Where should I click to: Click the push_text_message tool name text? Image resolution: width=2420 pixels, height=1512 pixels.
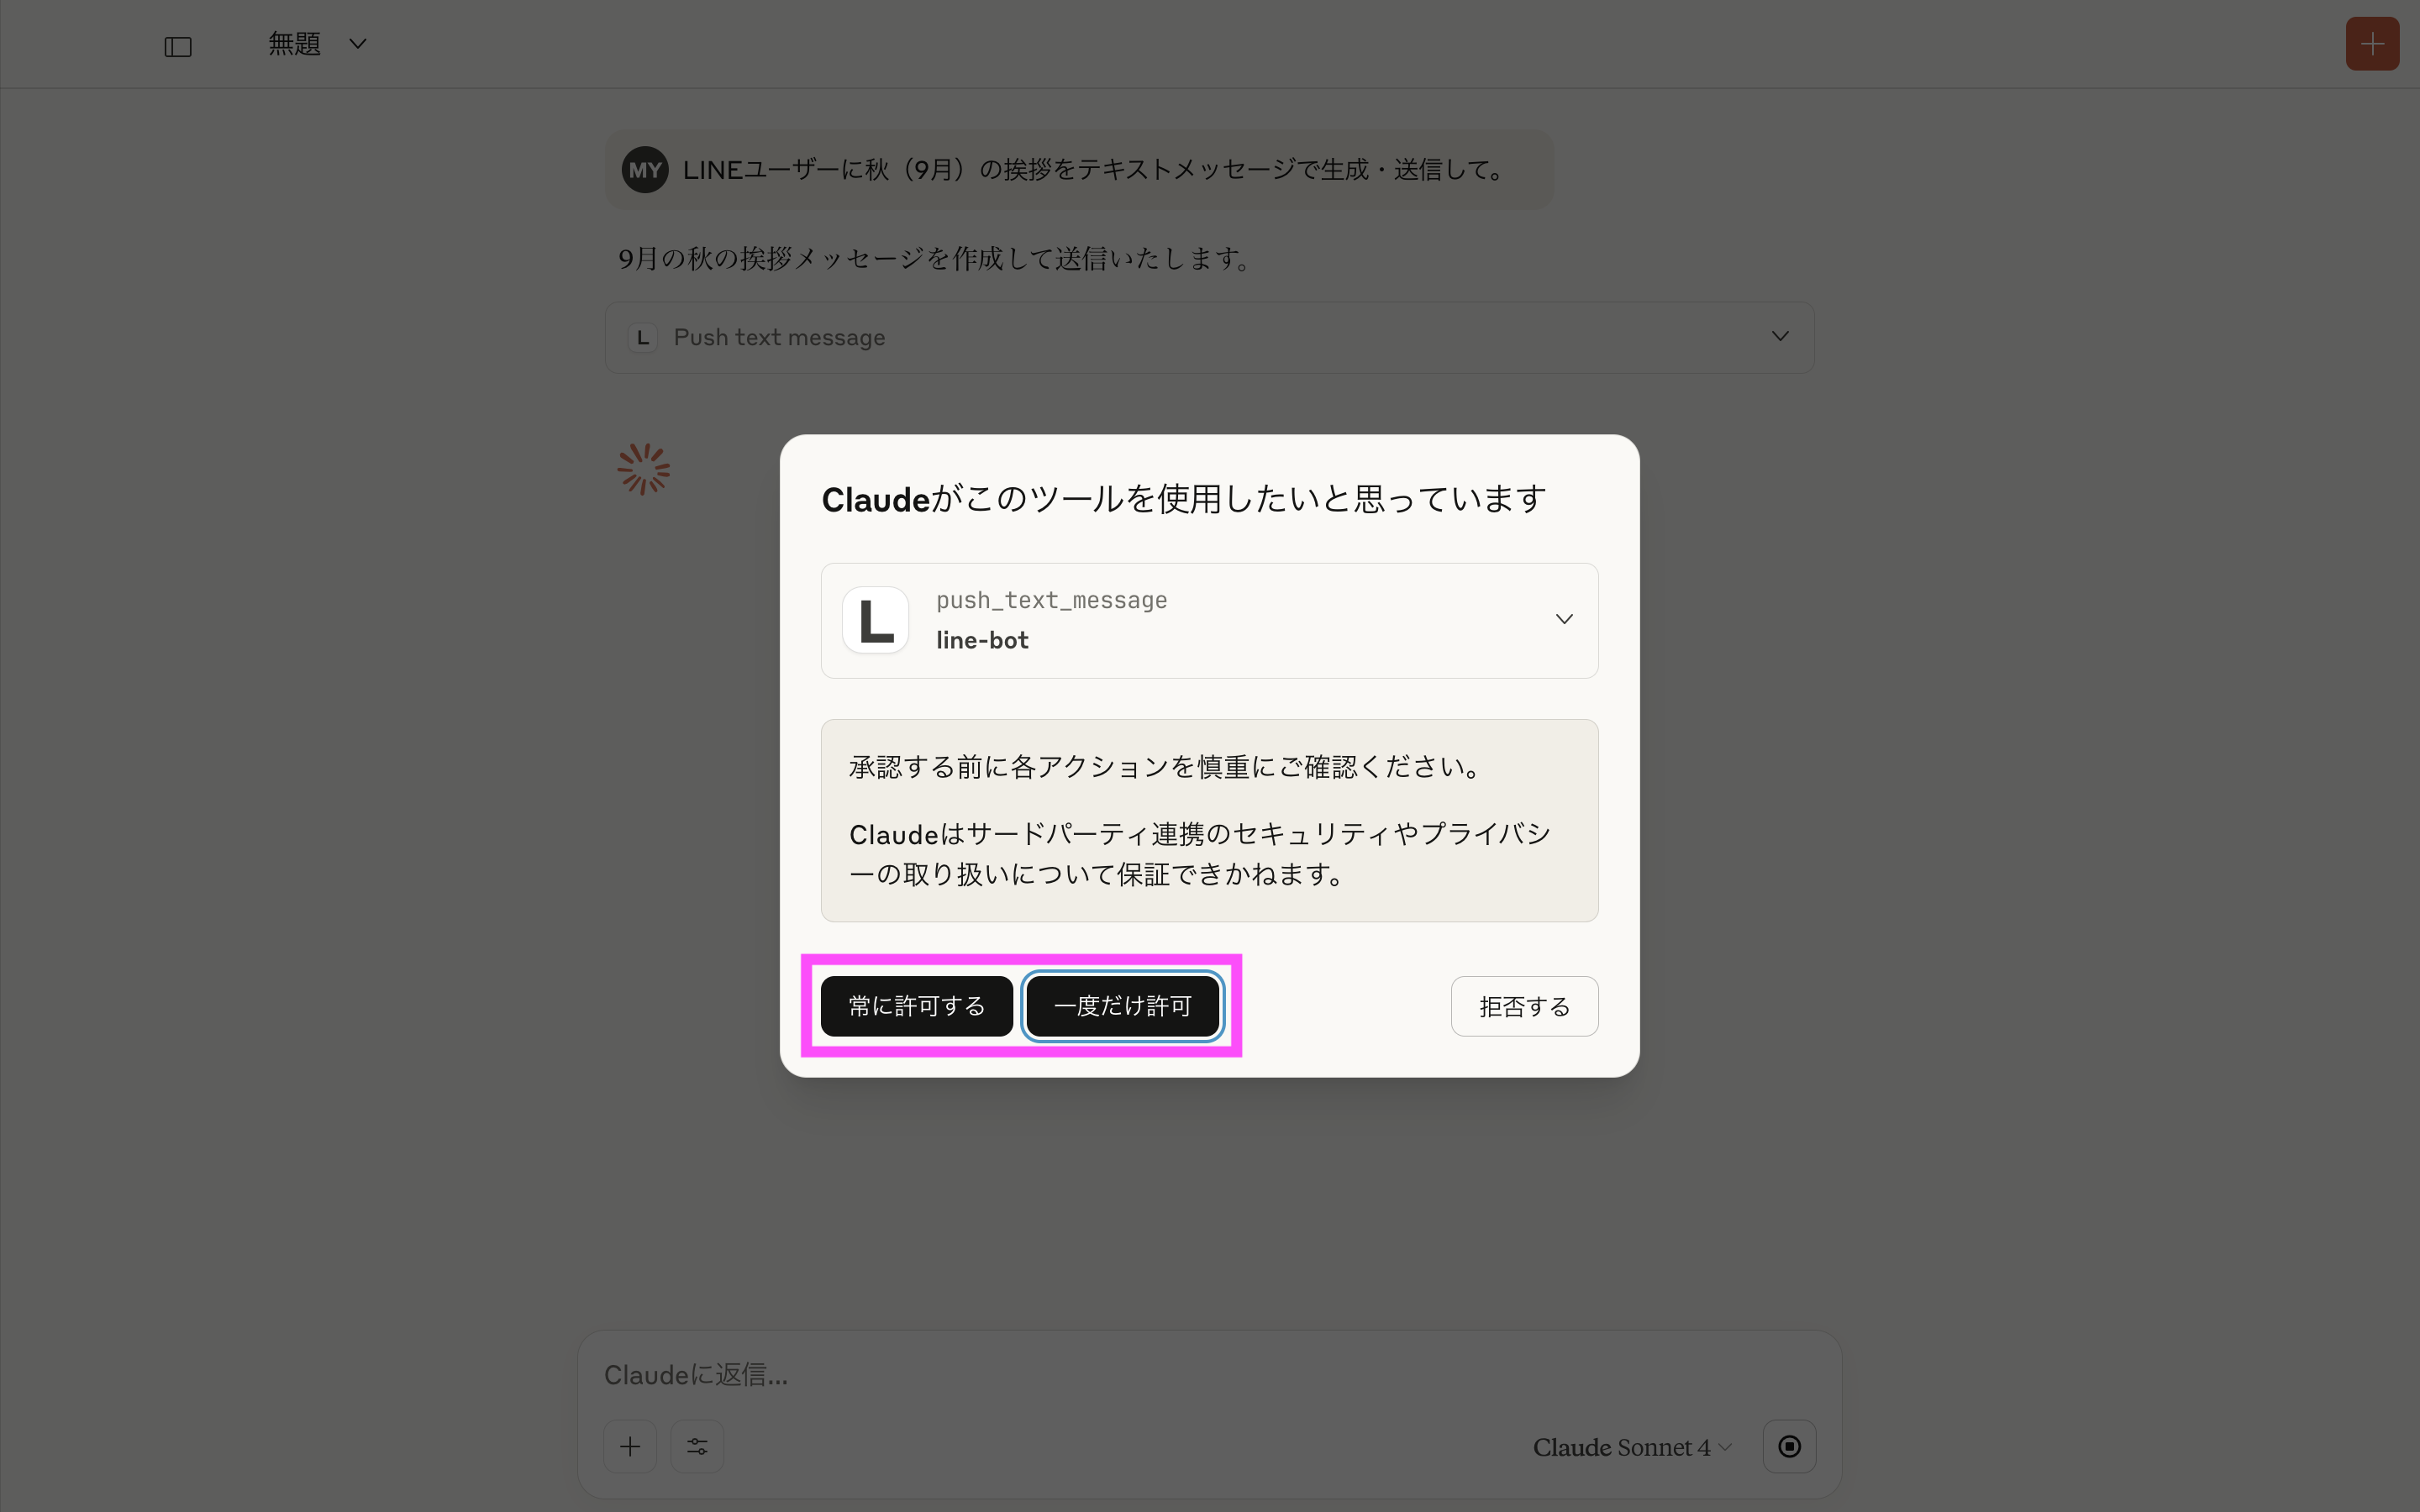coord(1051,600)
